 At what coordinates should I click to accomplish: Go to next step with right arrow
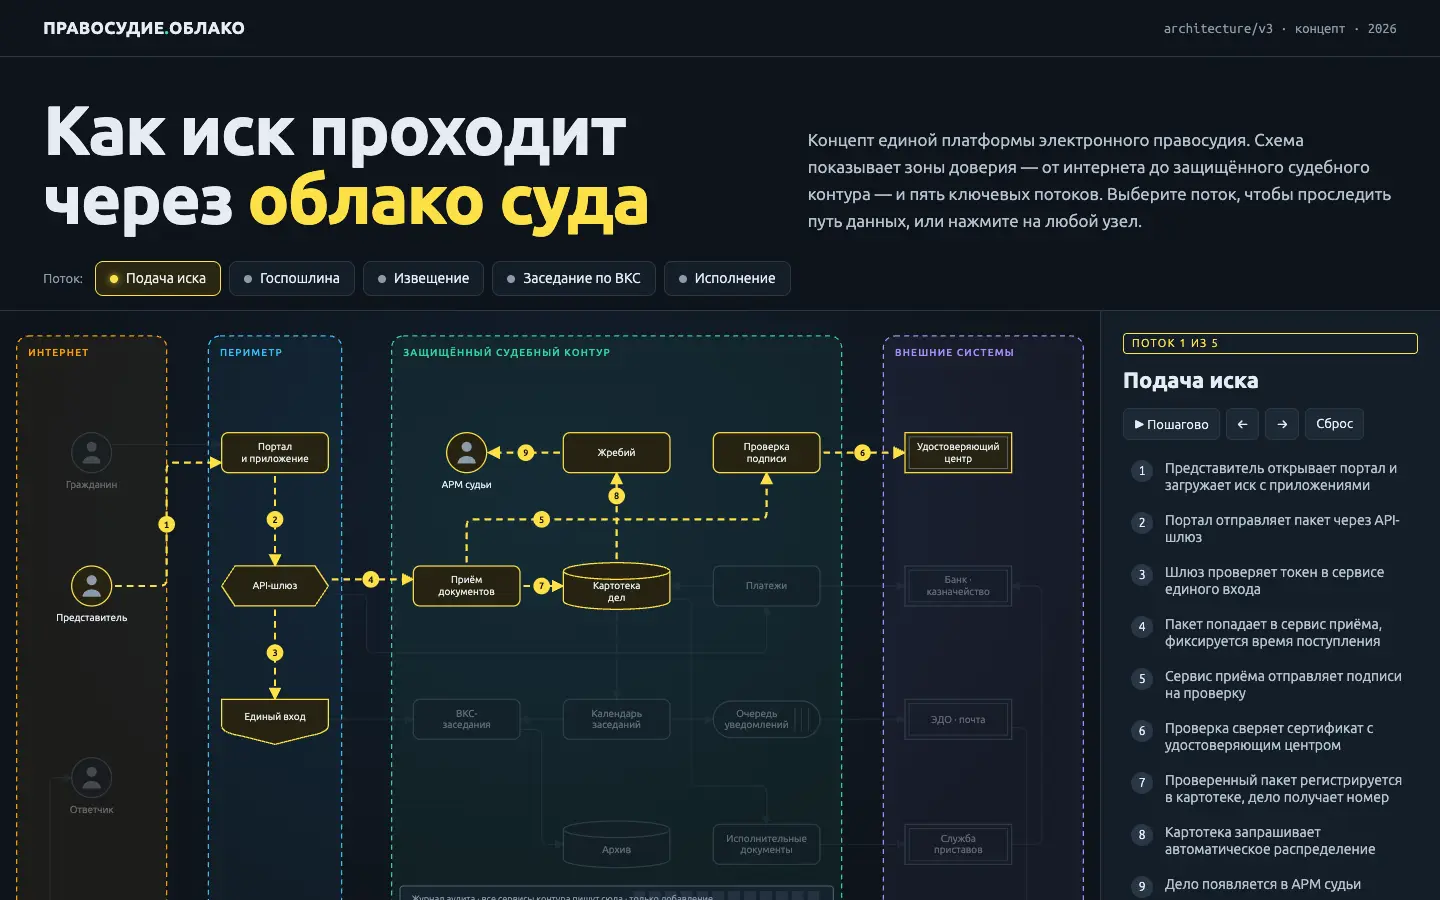click(1282, 424)
